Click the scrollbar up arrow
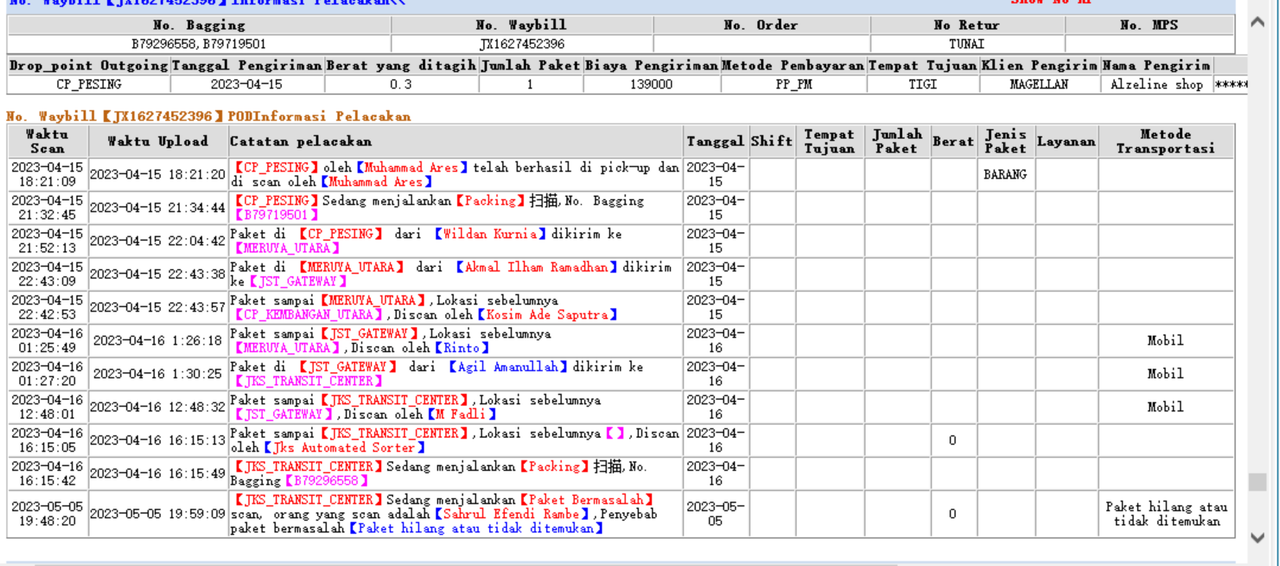 tap(1258, 22)
